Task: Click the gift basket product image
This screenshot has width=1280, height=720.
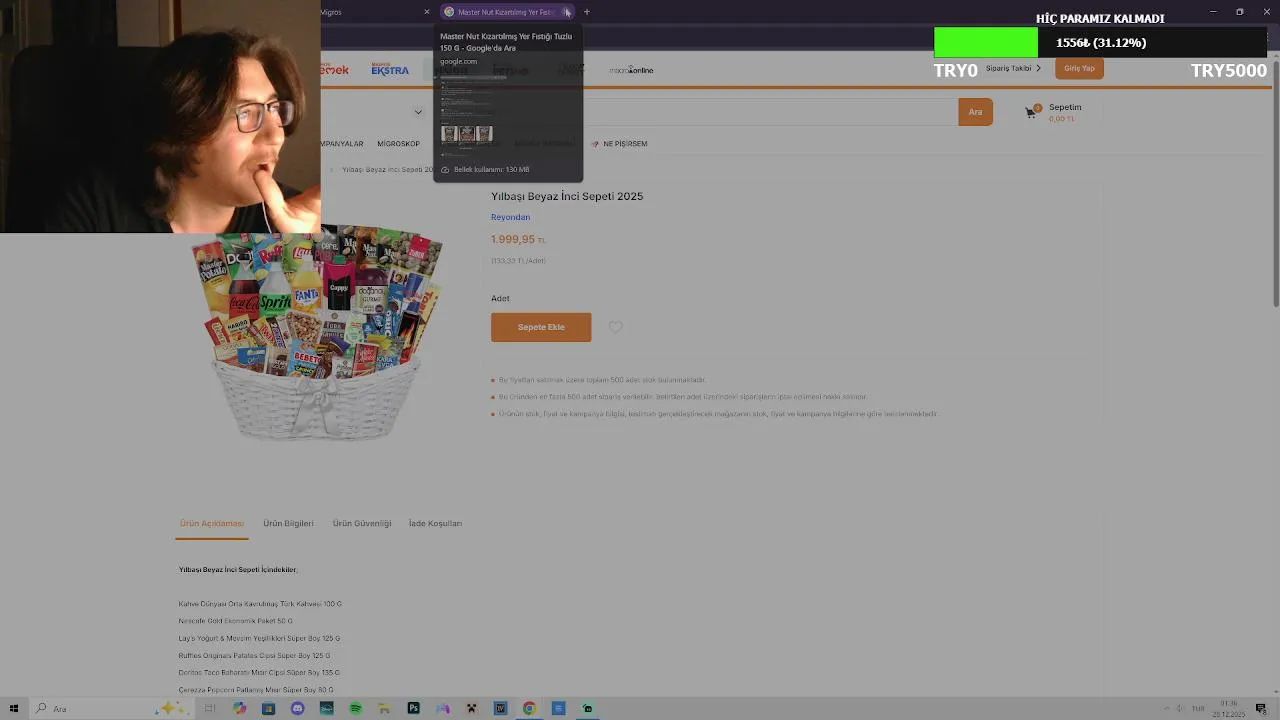Action: 318,335
